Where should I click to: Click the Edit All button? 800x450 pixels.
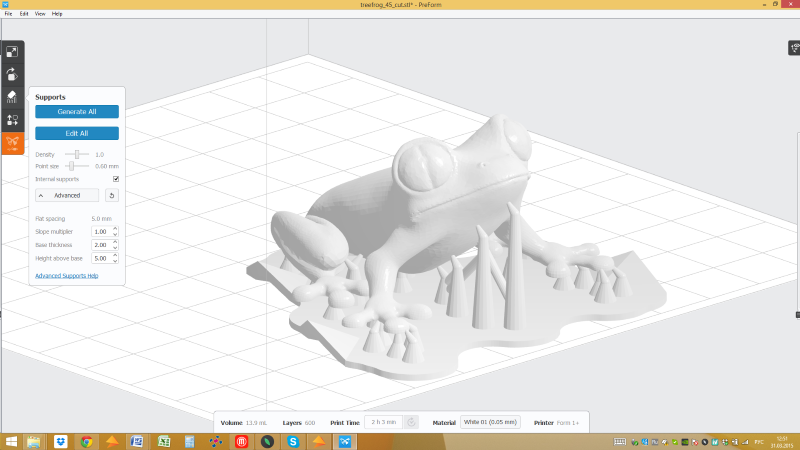77,133
